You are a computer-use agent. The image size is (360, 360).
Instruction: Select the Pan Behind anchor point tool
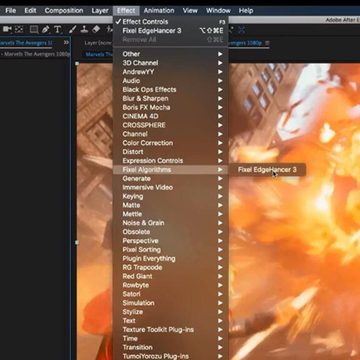(19, 30)
